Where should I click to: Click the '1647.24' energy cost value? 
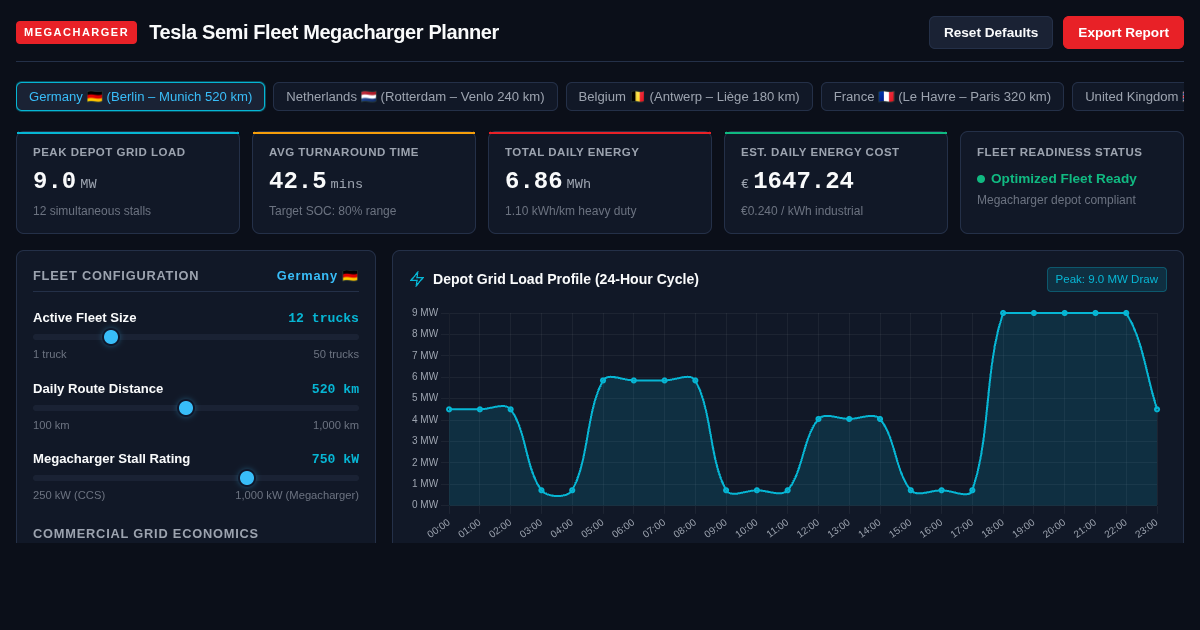click(x=803, y=181)
